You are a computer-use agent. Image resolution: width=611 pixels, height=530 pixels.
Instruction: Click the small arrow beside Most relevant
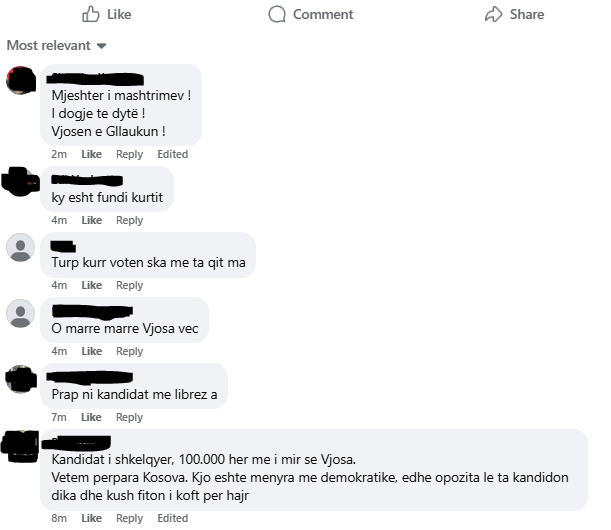(102, 46)
